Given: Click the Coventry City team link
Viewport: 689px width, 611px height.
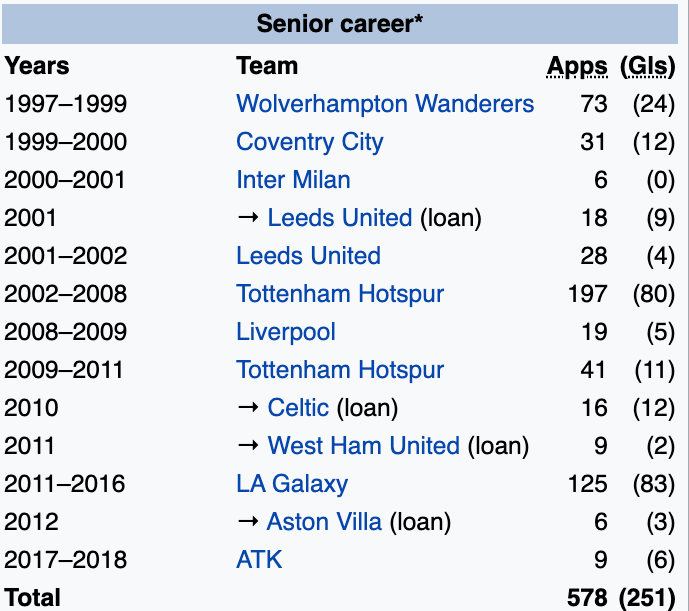Looking at the screenshot, I should pyautogui.click(x=309, y=142).
